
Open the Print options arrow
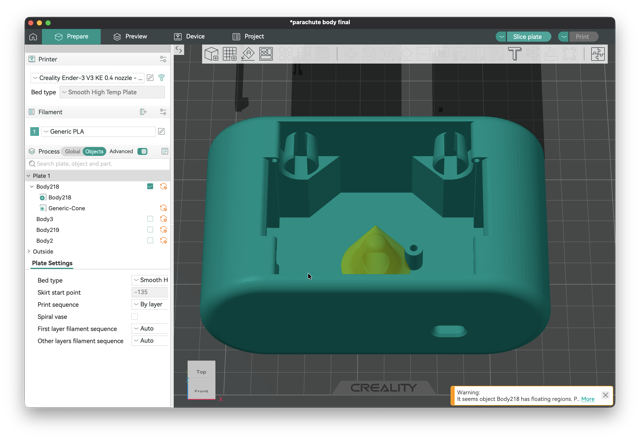[564, 37]
